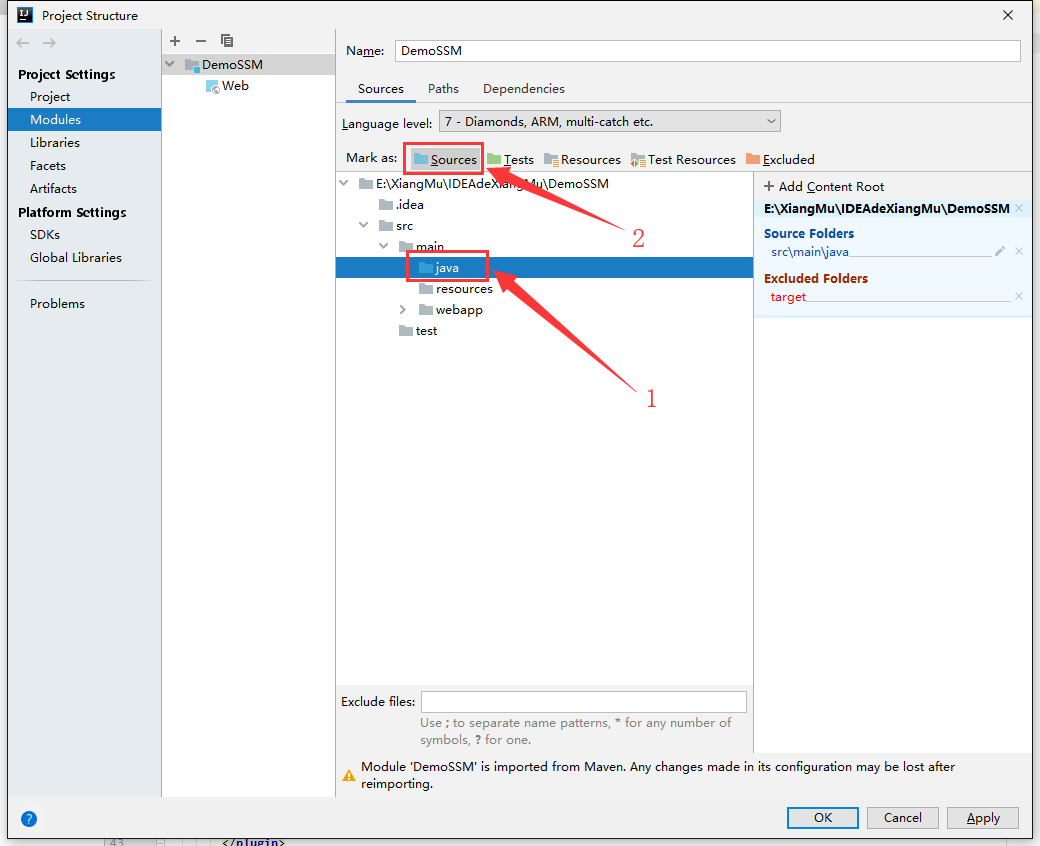
Task: Collapse the DemoSSM module node
Action: click(x=170, y=64)
